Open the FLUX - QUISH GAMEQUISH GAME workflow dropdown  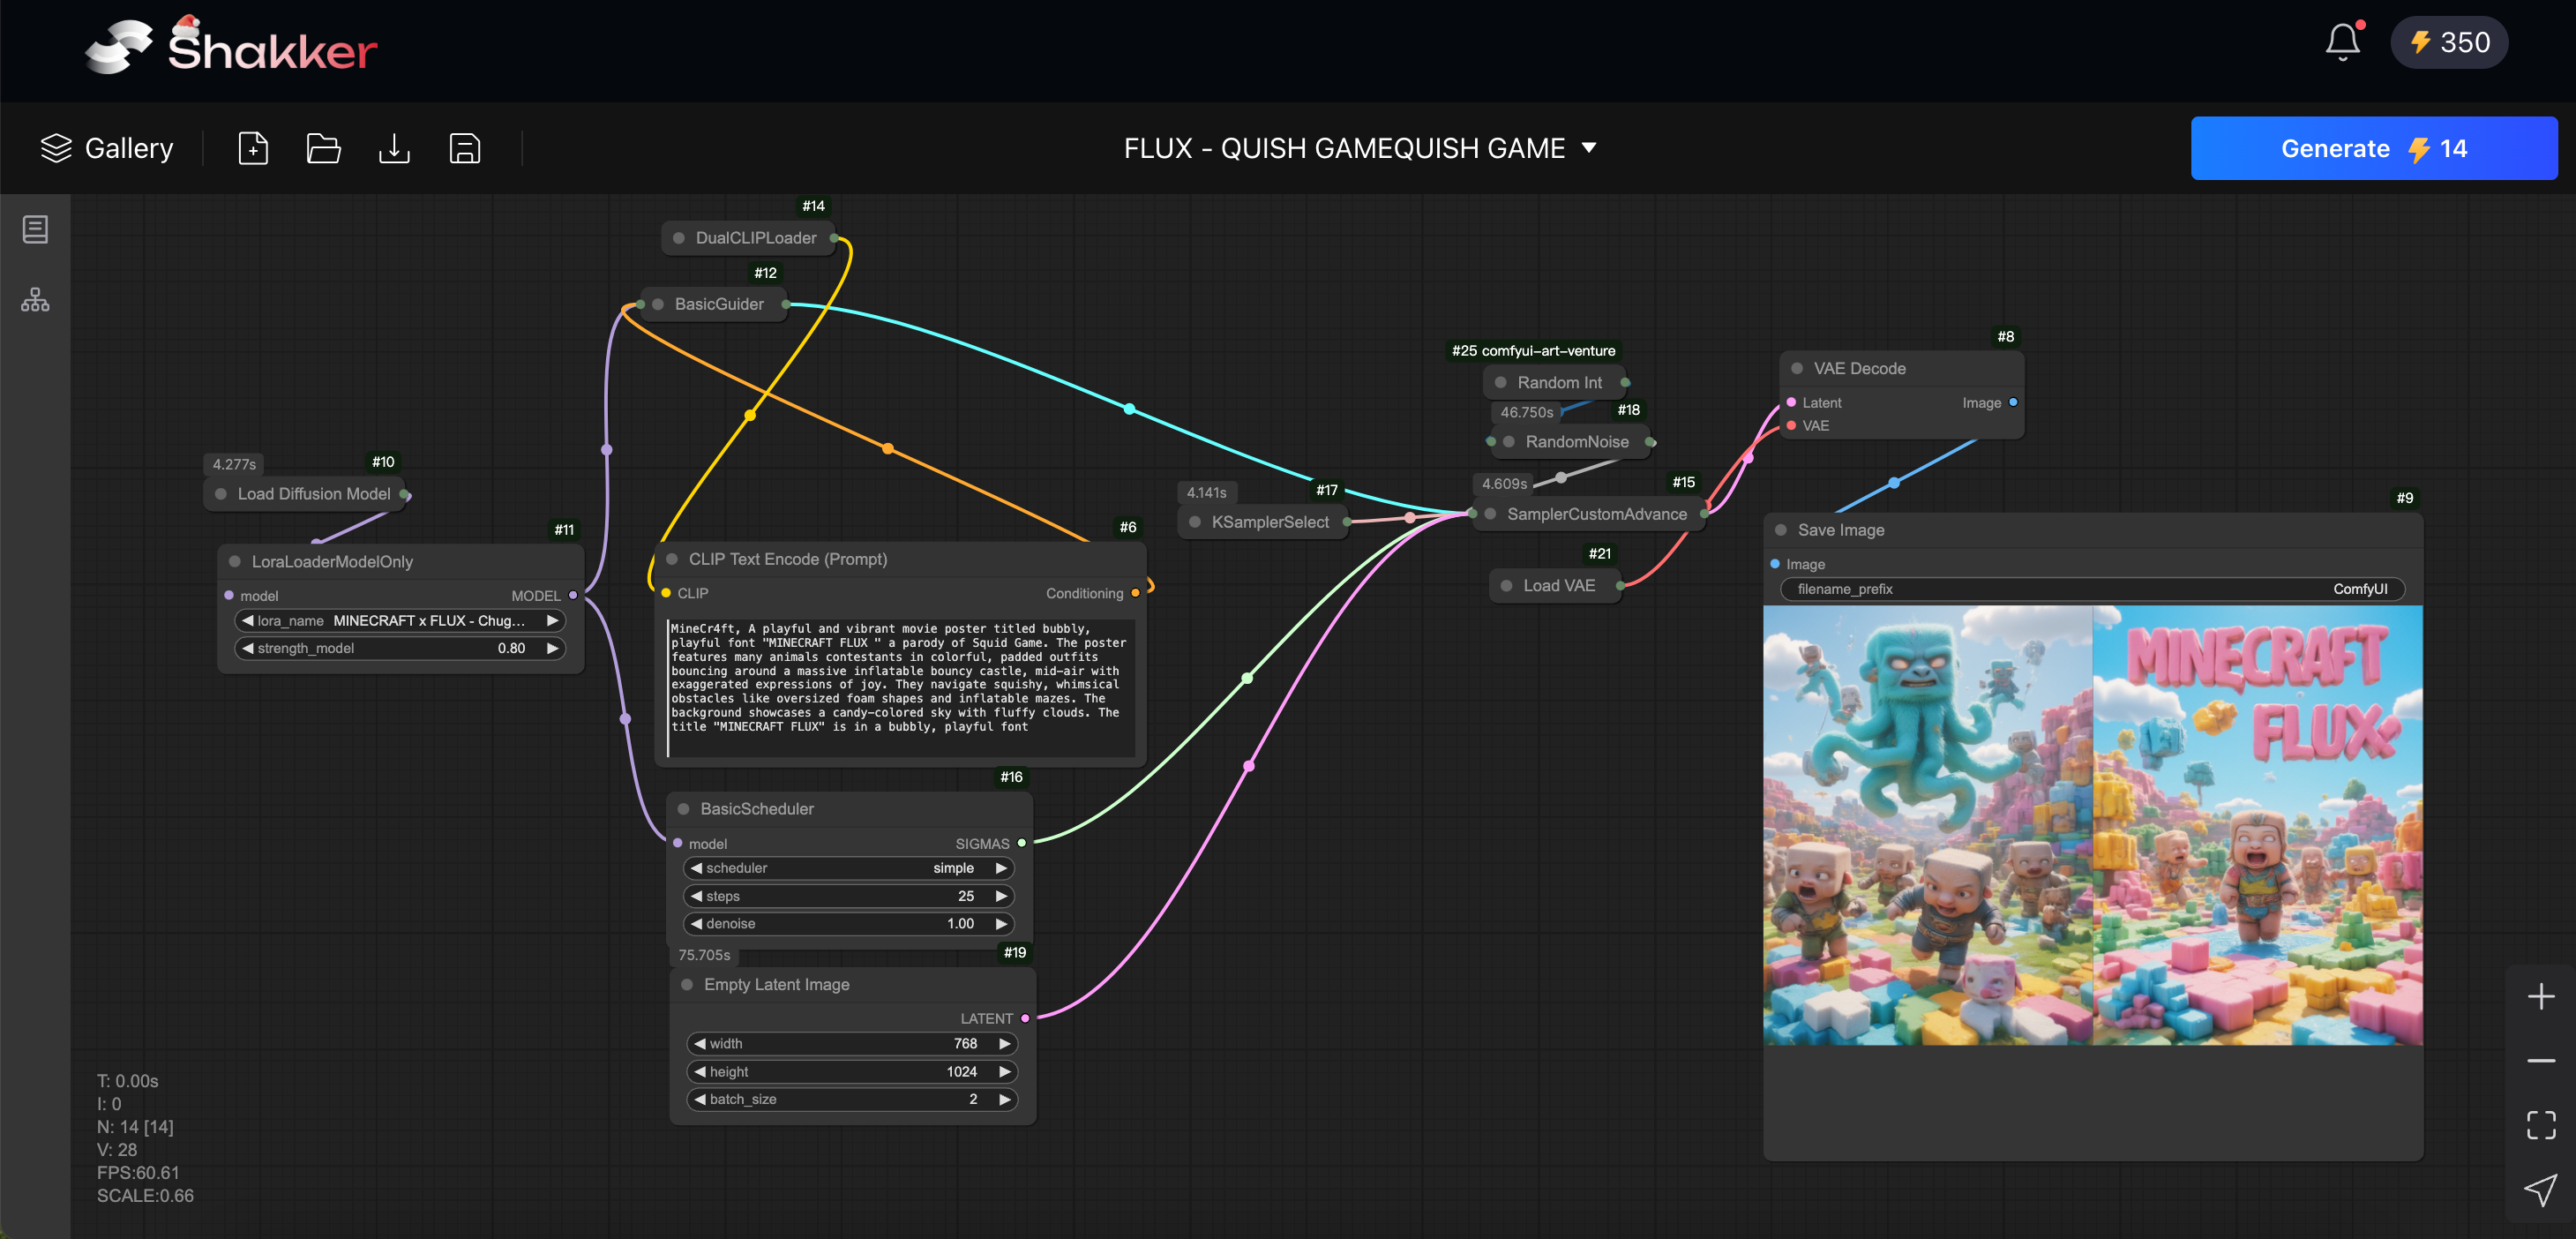pyautogui.click(x=1590, y=147)
